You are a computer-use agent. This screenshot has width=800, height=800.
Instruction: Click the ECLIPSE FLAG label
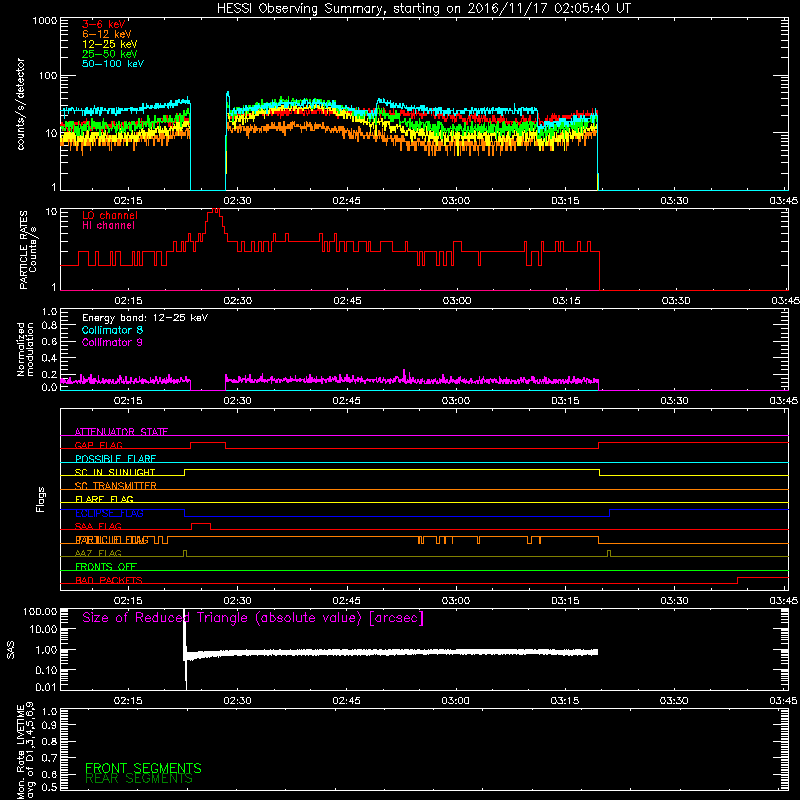110,513
